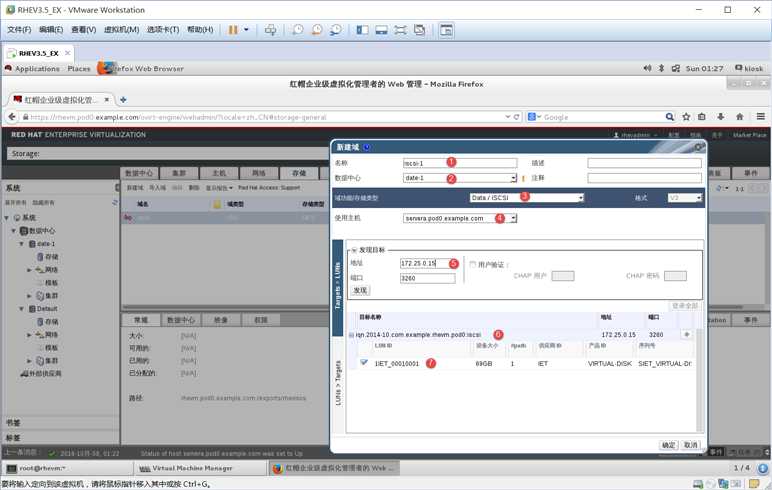Click the search magnifier in Google search box
772x490 pixels.
coord(670,117)
